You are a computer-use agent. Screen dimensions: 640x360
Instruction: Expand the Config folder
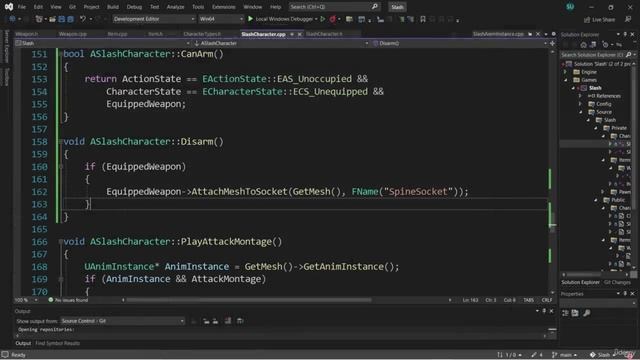click(x=580, y=104)
